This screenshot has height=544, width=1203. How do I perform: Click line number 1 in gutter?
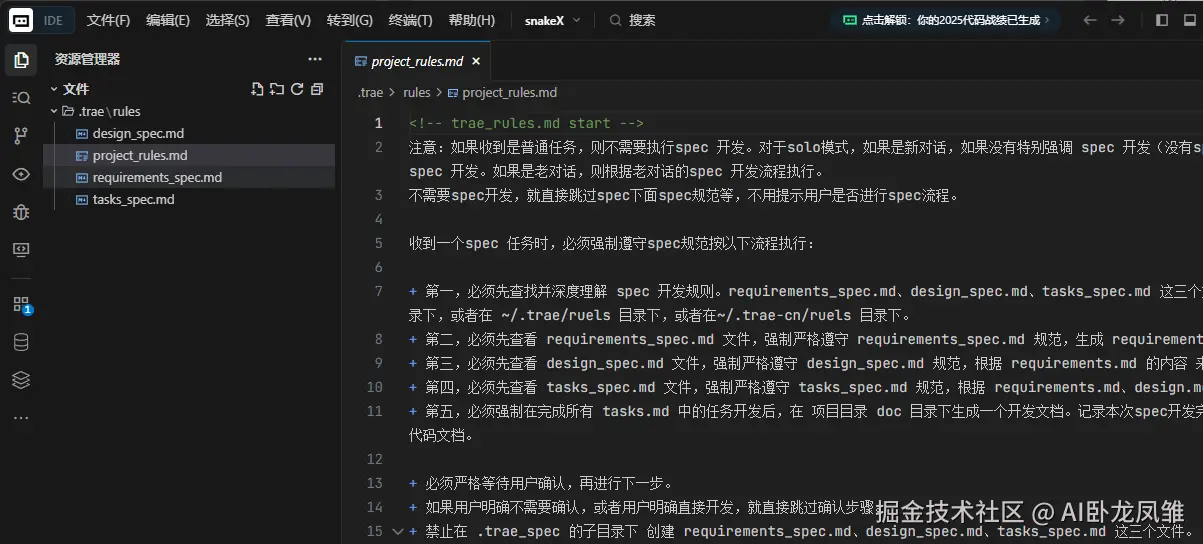pyautogui.click(x=378, y=124)
